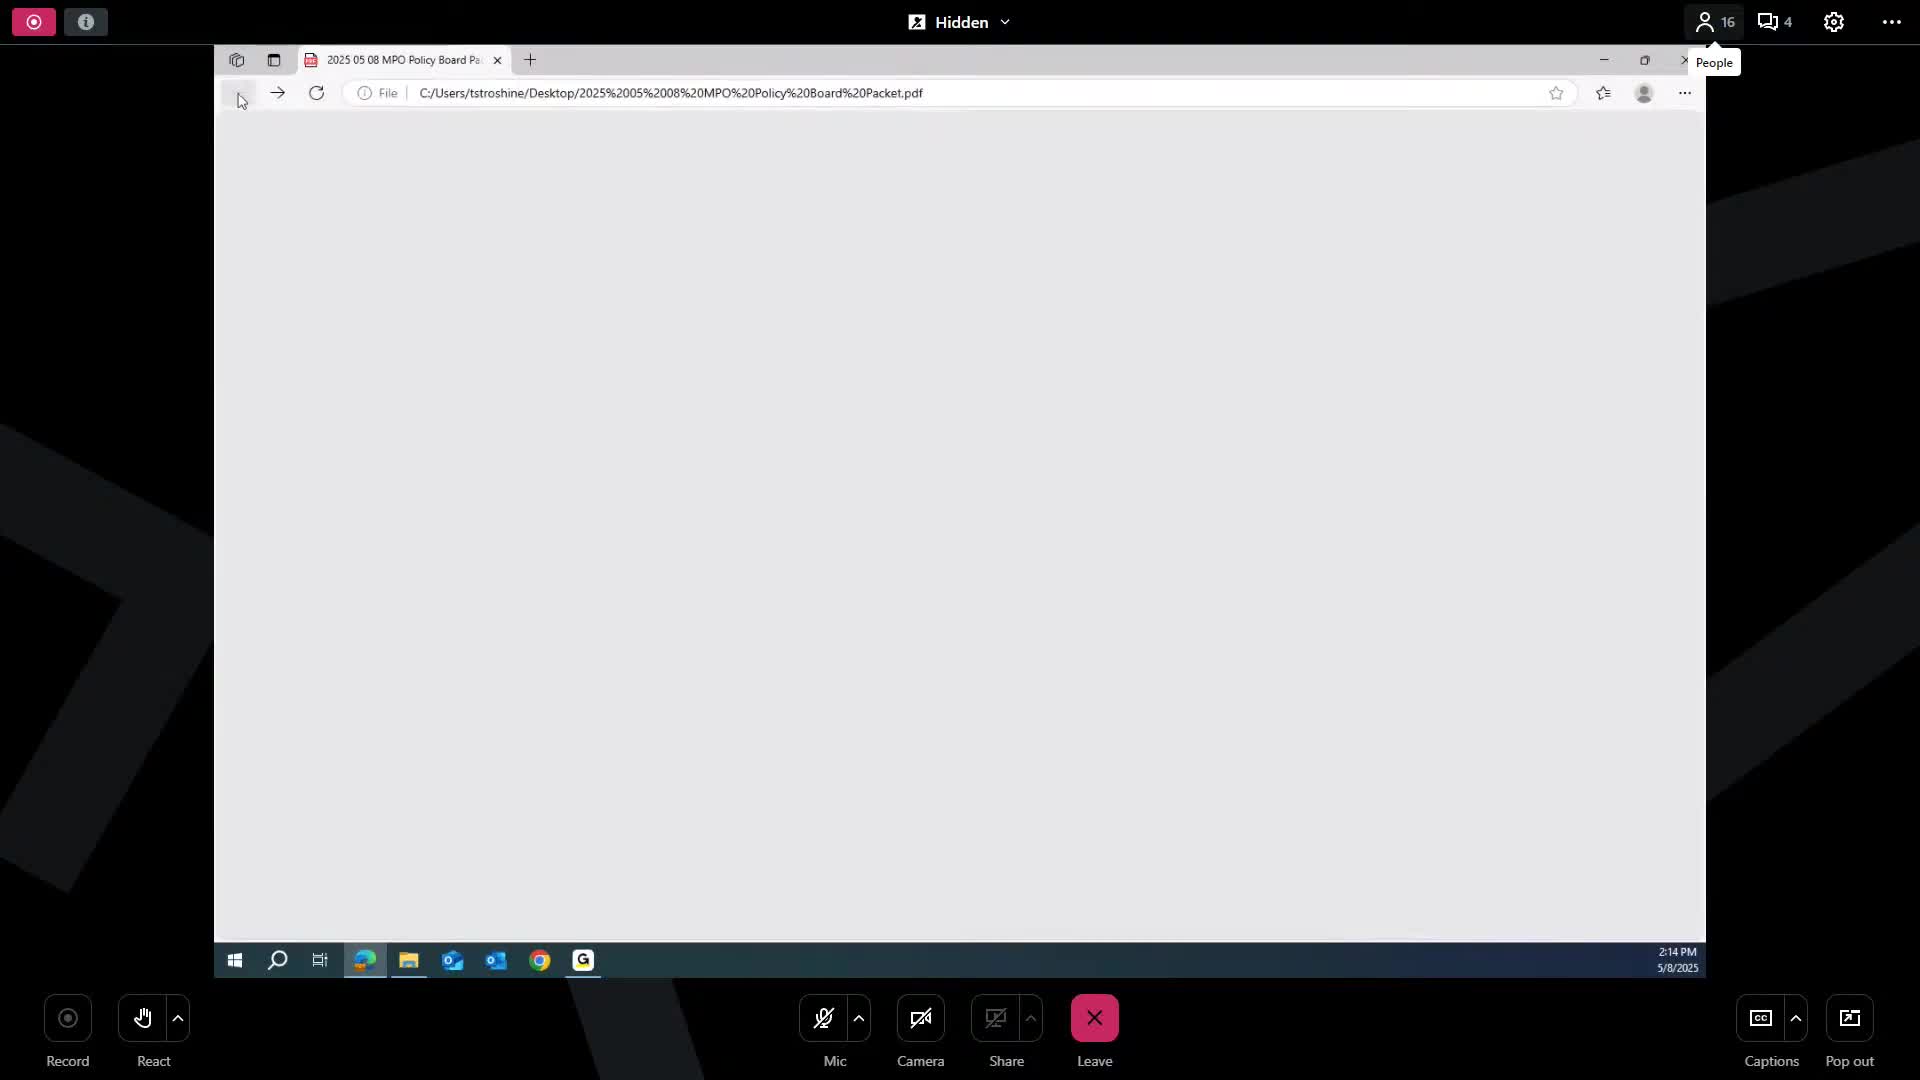
Task: Click the browser address bar URL
Action: tap(670, 93)
